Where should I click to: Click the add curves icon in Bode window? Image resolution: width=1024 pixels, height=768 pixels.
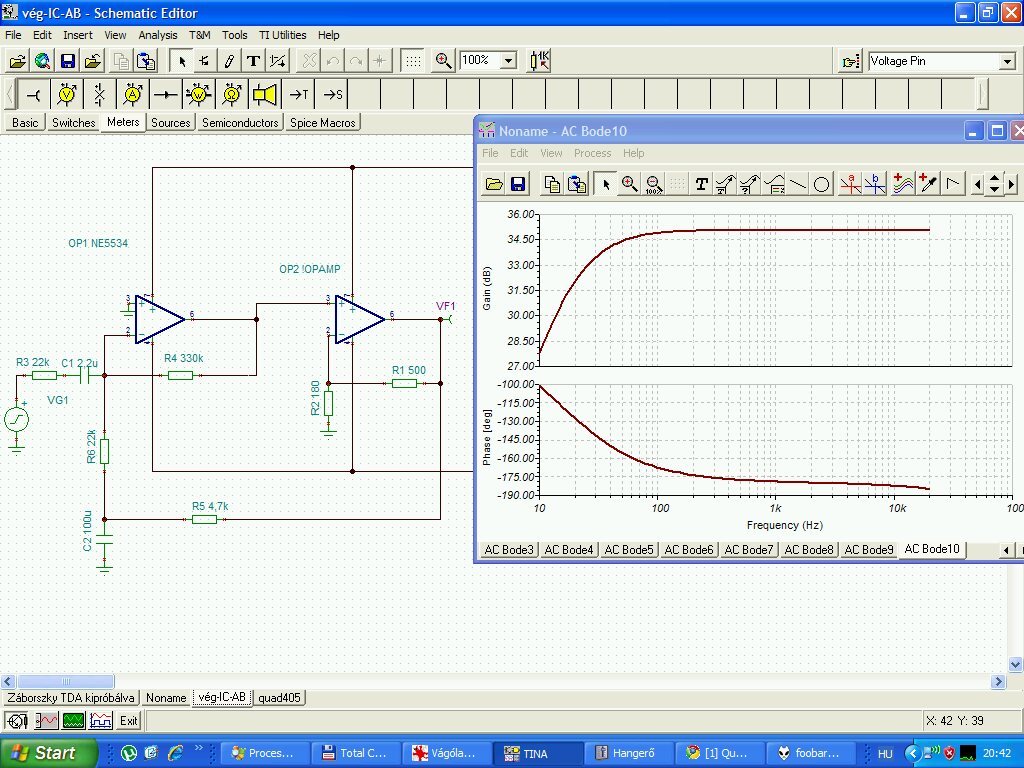(903, 185)
